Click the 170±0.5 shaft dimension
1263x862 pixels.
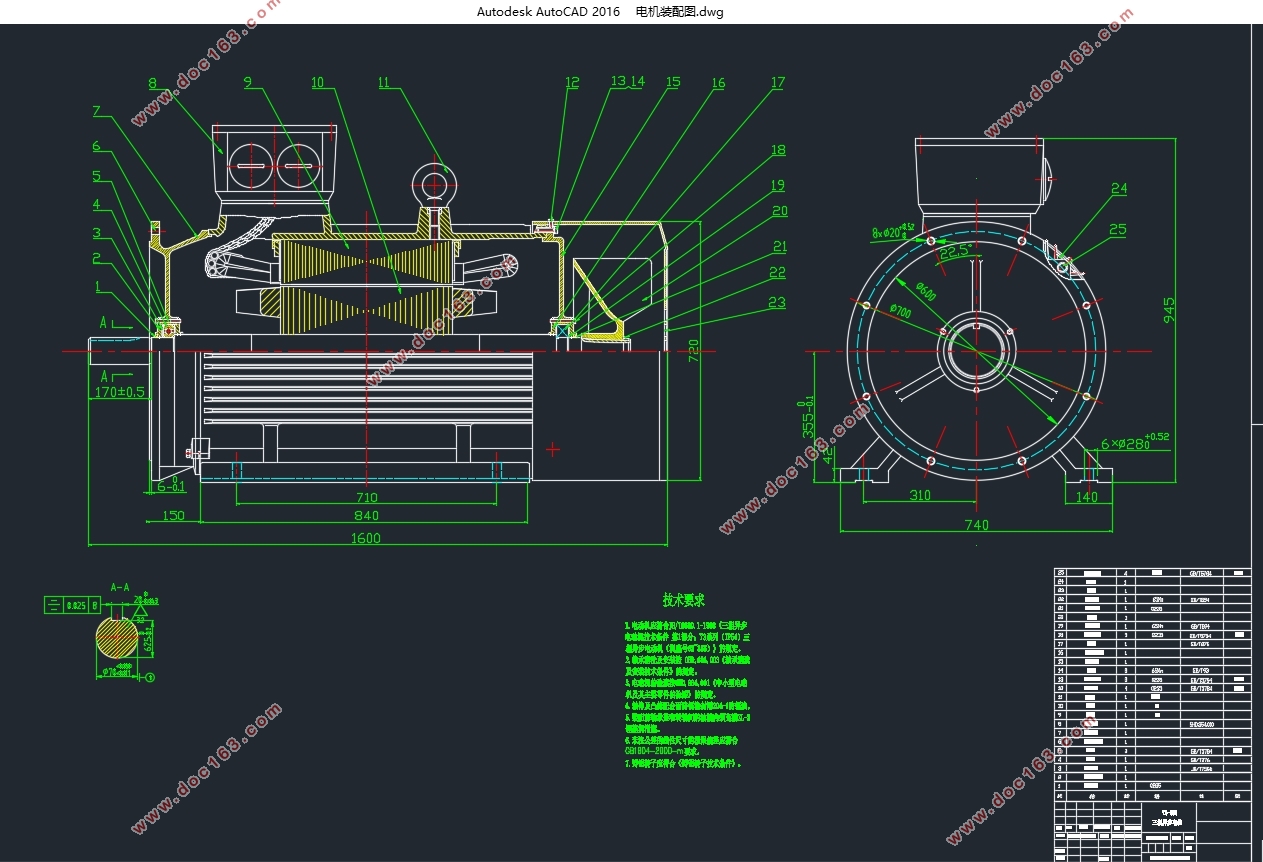(120, 391)
